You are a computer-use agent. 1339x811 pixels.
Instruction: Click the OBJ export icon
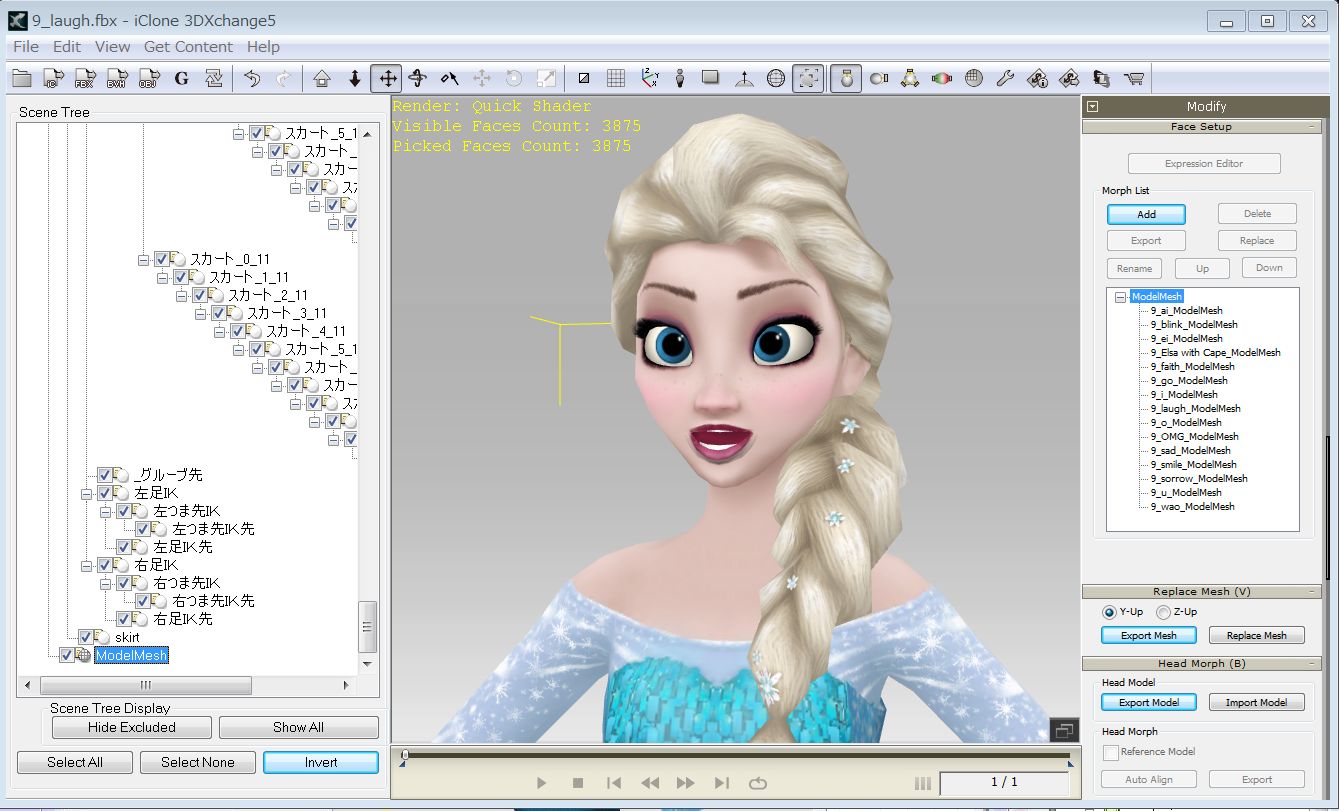click(149, 78)
